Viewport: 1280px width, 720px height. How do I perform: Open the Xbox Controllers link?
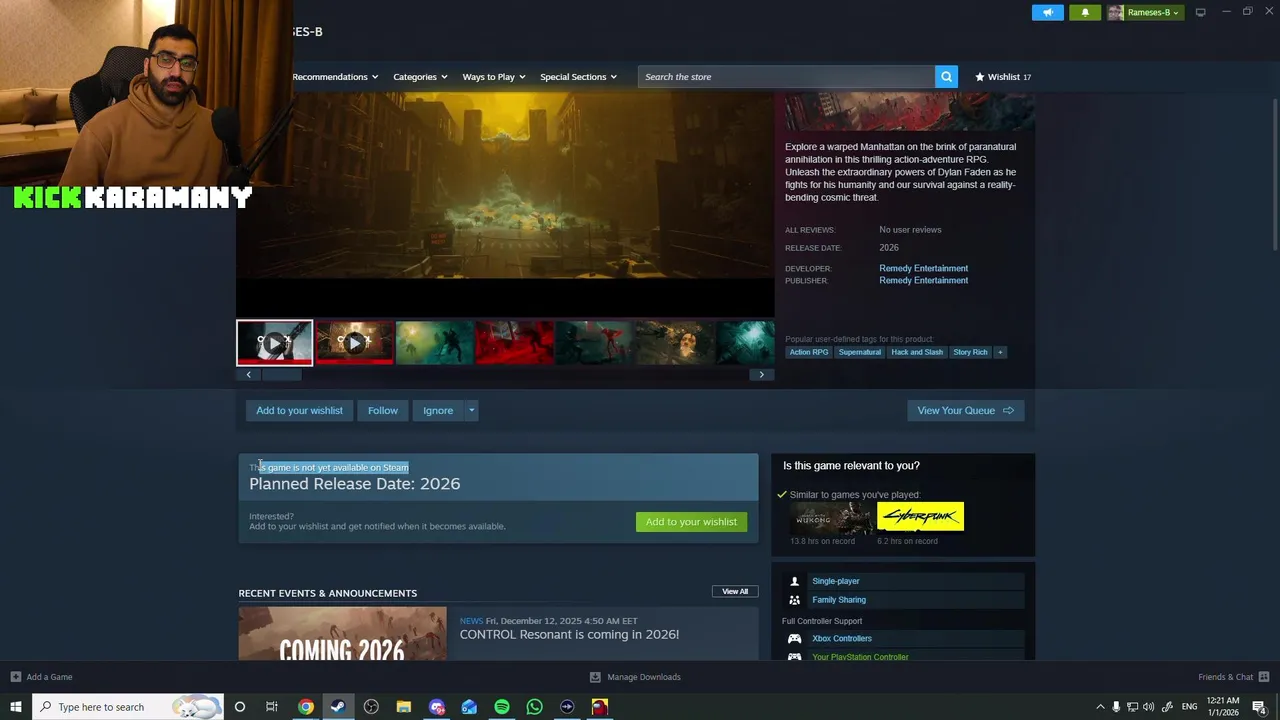pyautogui.click(x=842, y=638)
